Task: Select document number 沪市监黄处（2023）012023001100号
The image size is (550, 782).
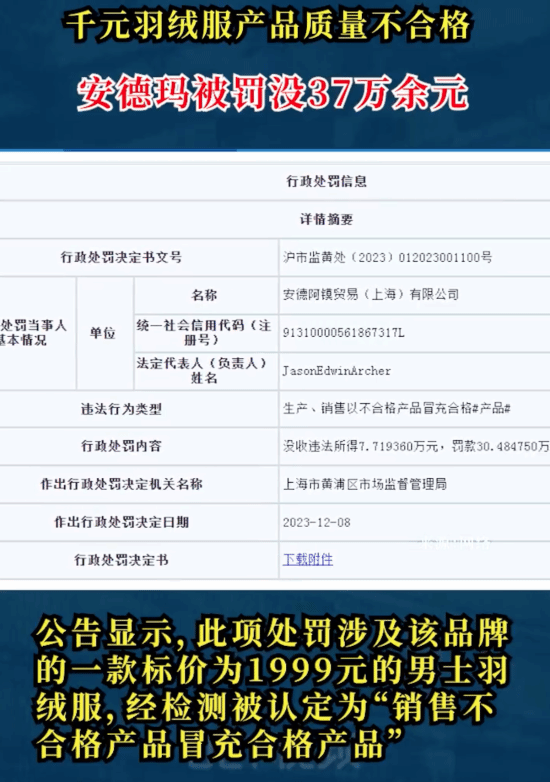Action: [x=387, y=257]
